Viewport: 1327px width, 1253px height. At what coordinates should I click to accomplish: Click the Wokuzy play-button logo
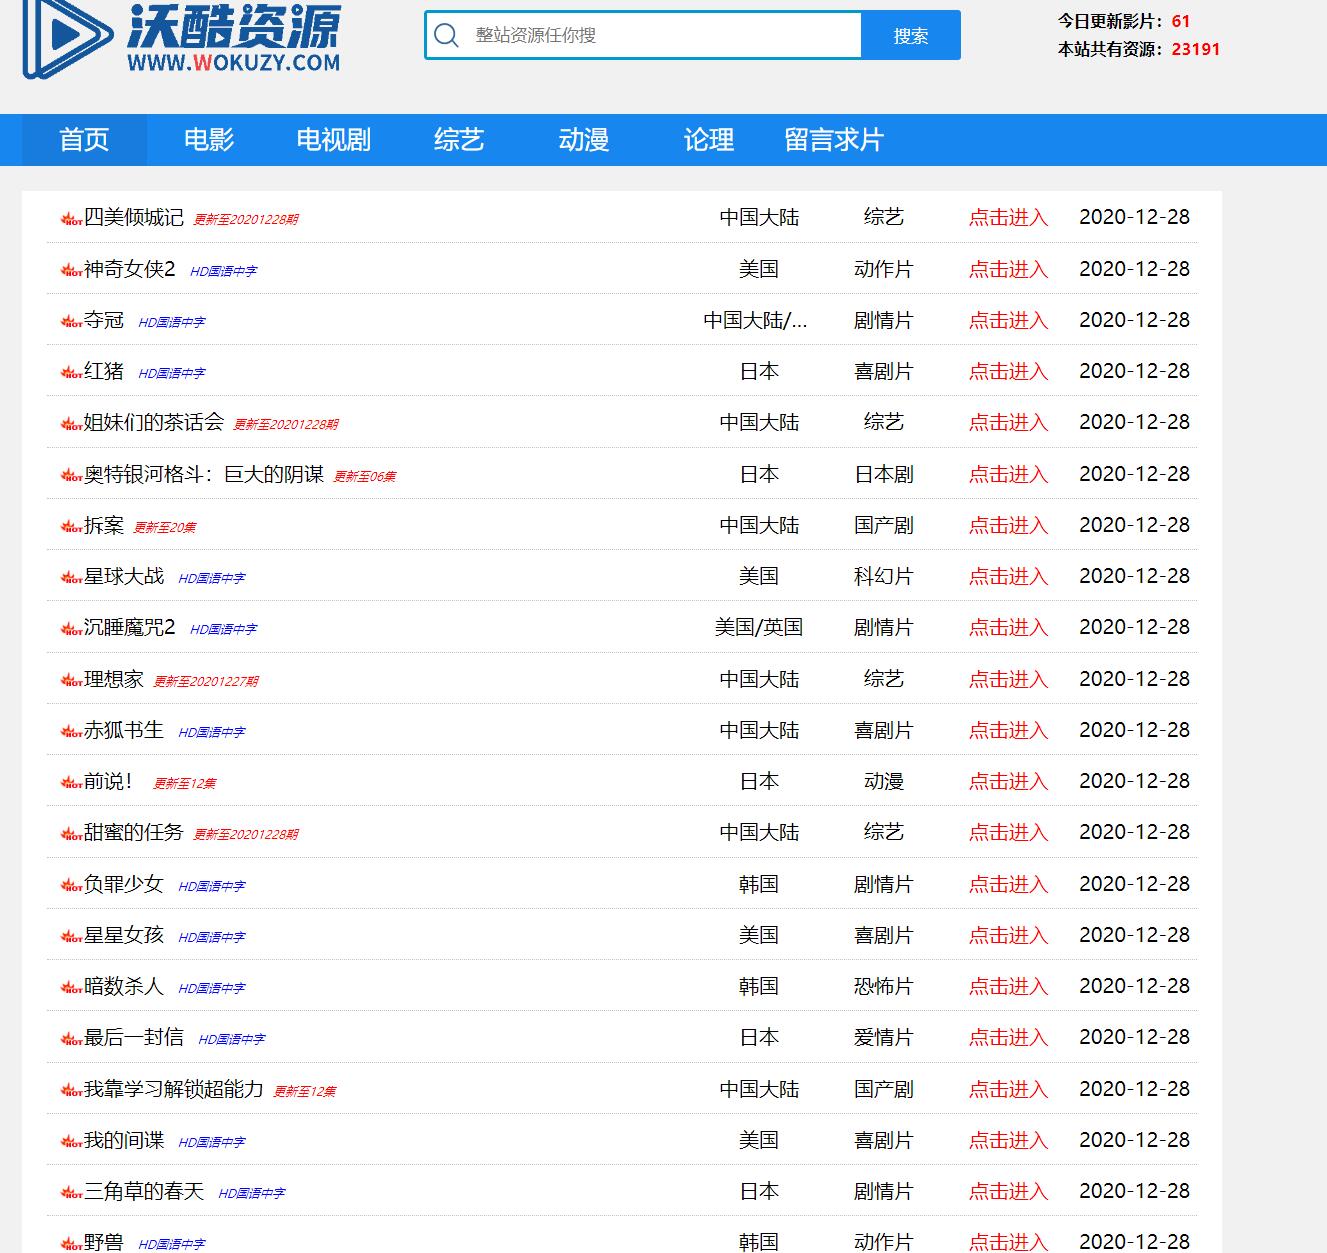coord(67,37)
